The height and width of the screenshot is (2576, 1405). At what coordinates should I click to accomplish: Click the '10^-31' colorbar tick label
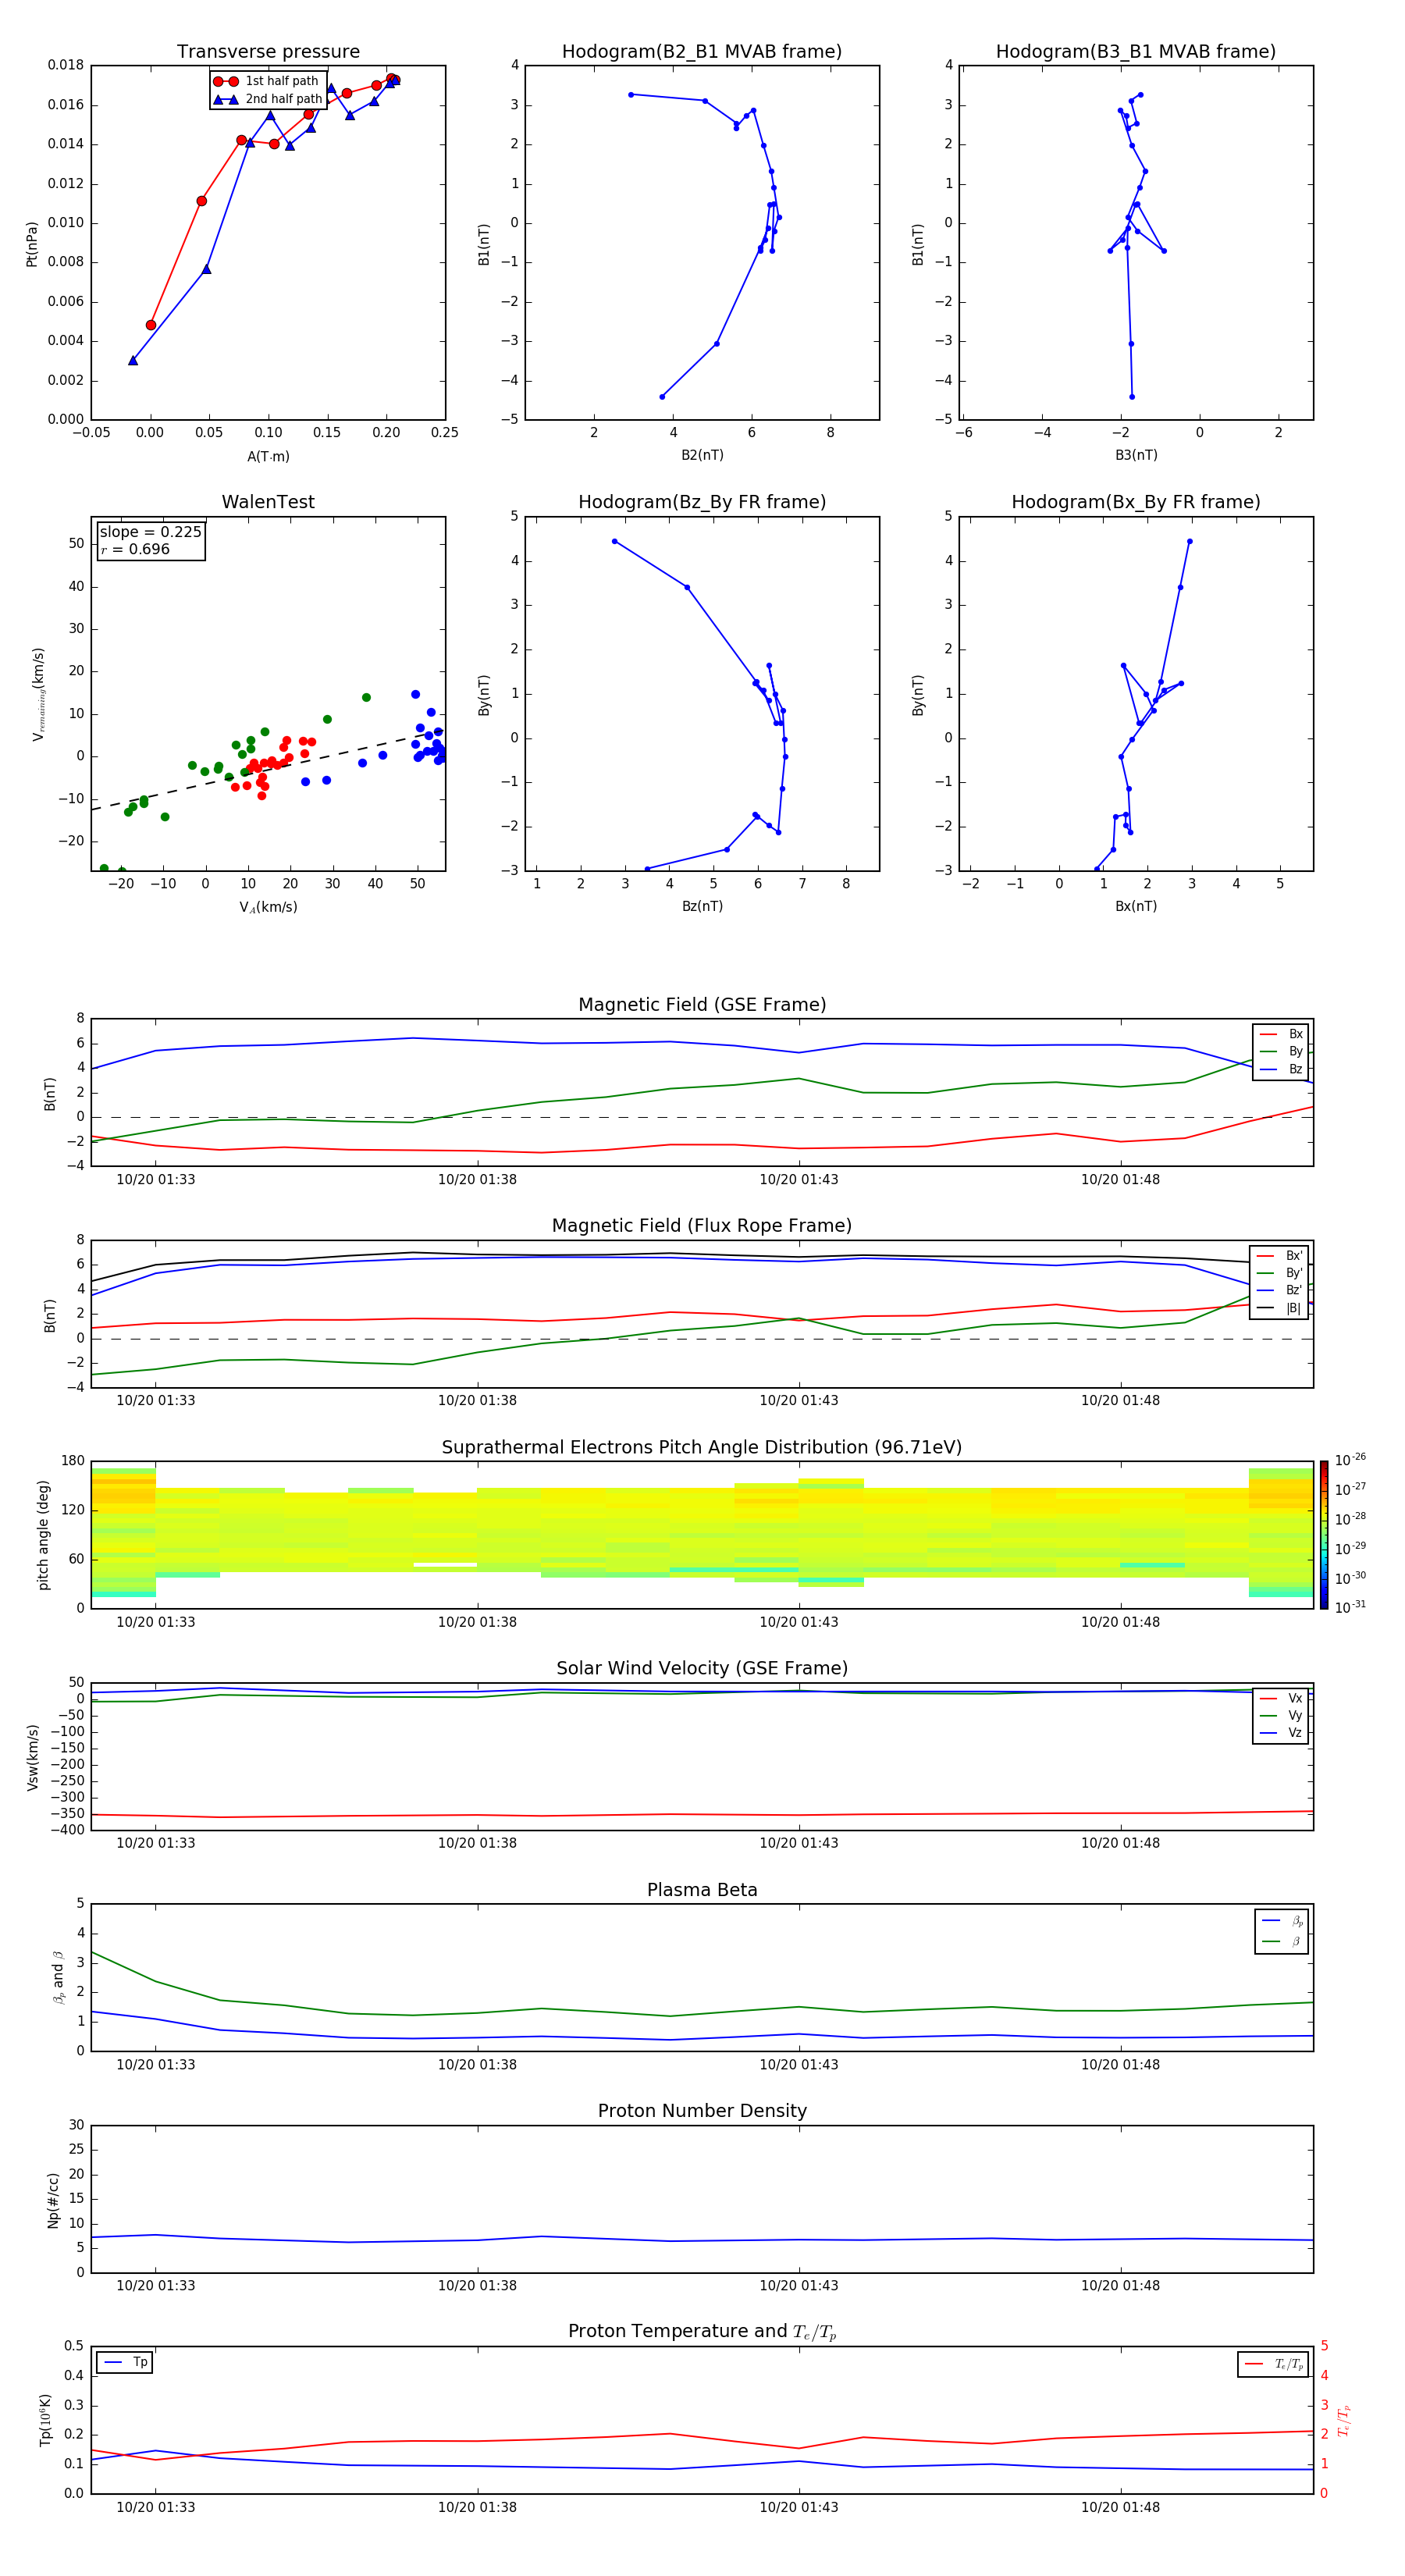pos(1350,1607)
